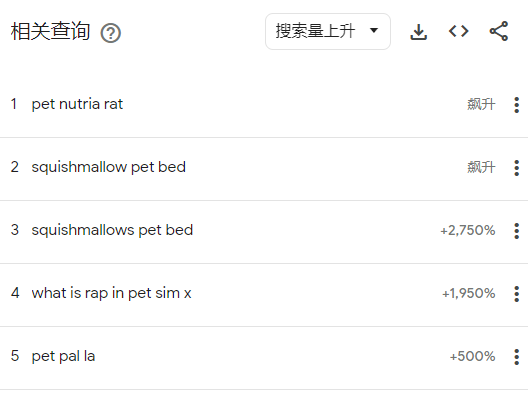Open the pet nutria rat query
Viewport: 531px width, 400px height.
(77, 104)
